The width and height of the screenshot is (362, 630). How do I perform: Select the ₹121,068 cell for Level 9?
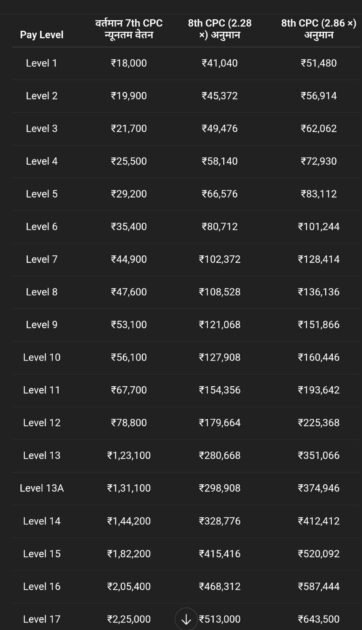220,325
